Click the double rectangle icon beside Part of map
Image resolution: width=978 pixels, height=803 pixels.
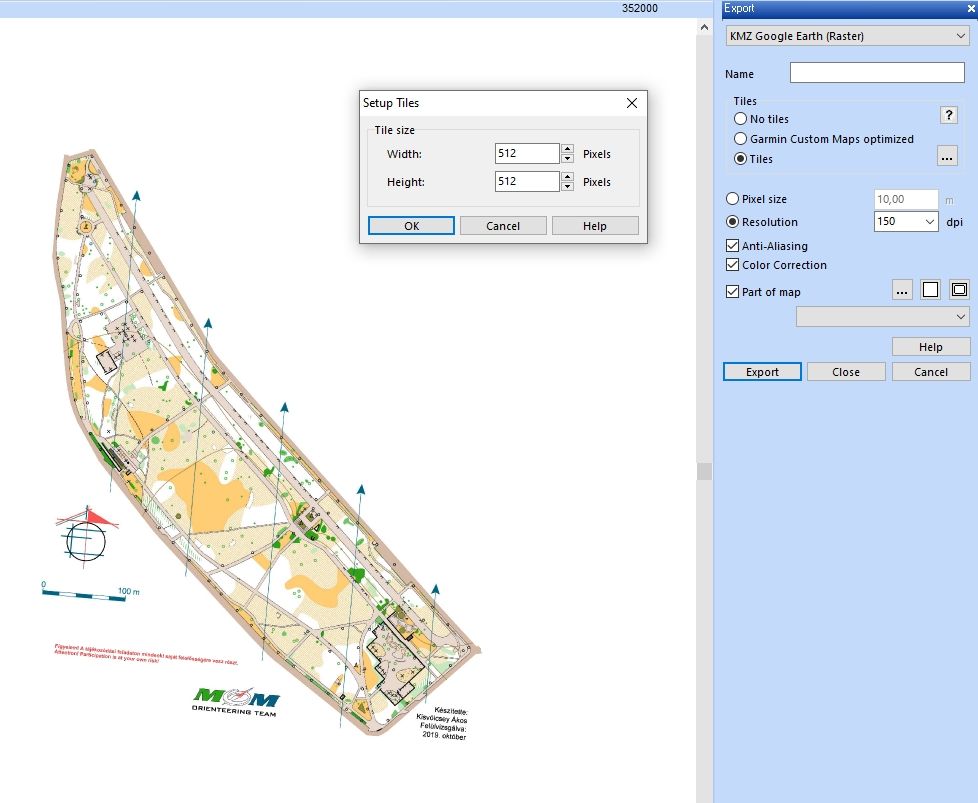click(959, 290)
